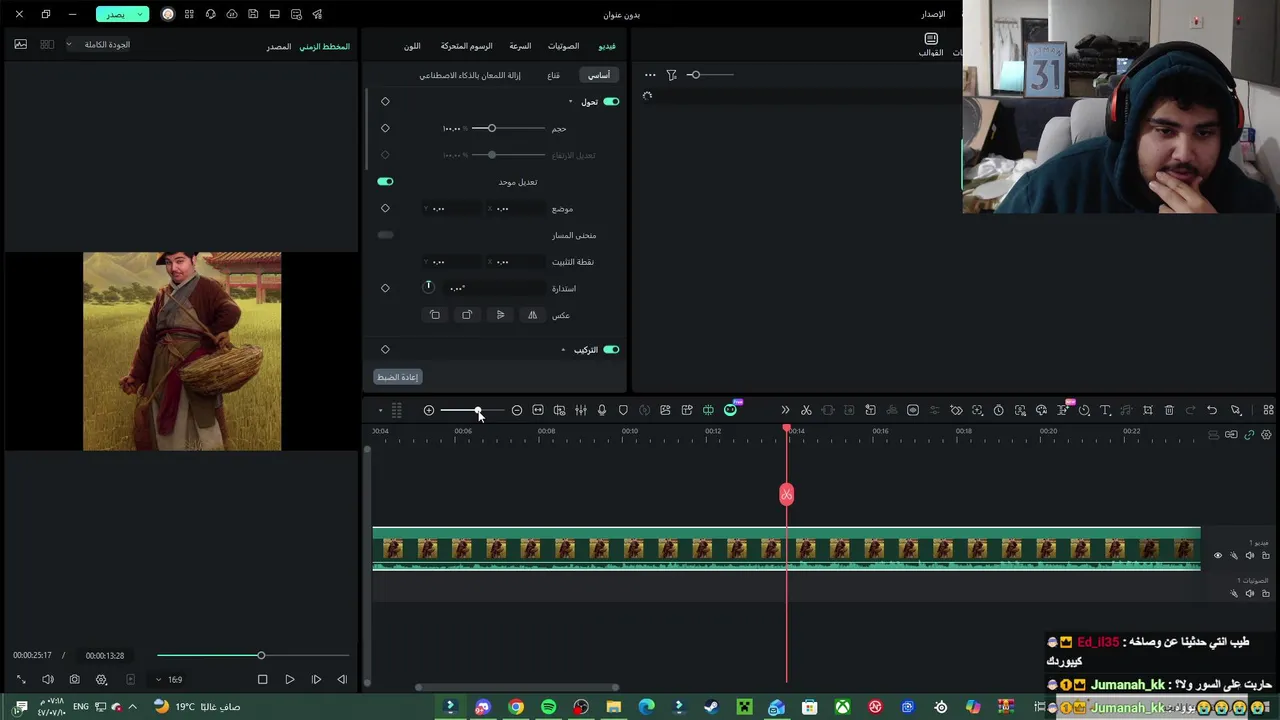Viewport: 1280px width, 720px height.
Task: Click the timeline zoom slider handle
Action: tap(478, 410)
